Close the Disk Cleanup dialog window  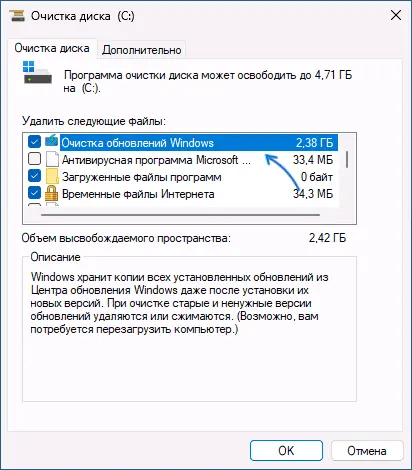(x=396, y=15)
